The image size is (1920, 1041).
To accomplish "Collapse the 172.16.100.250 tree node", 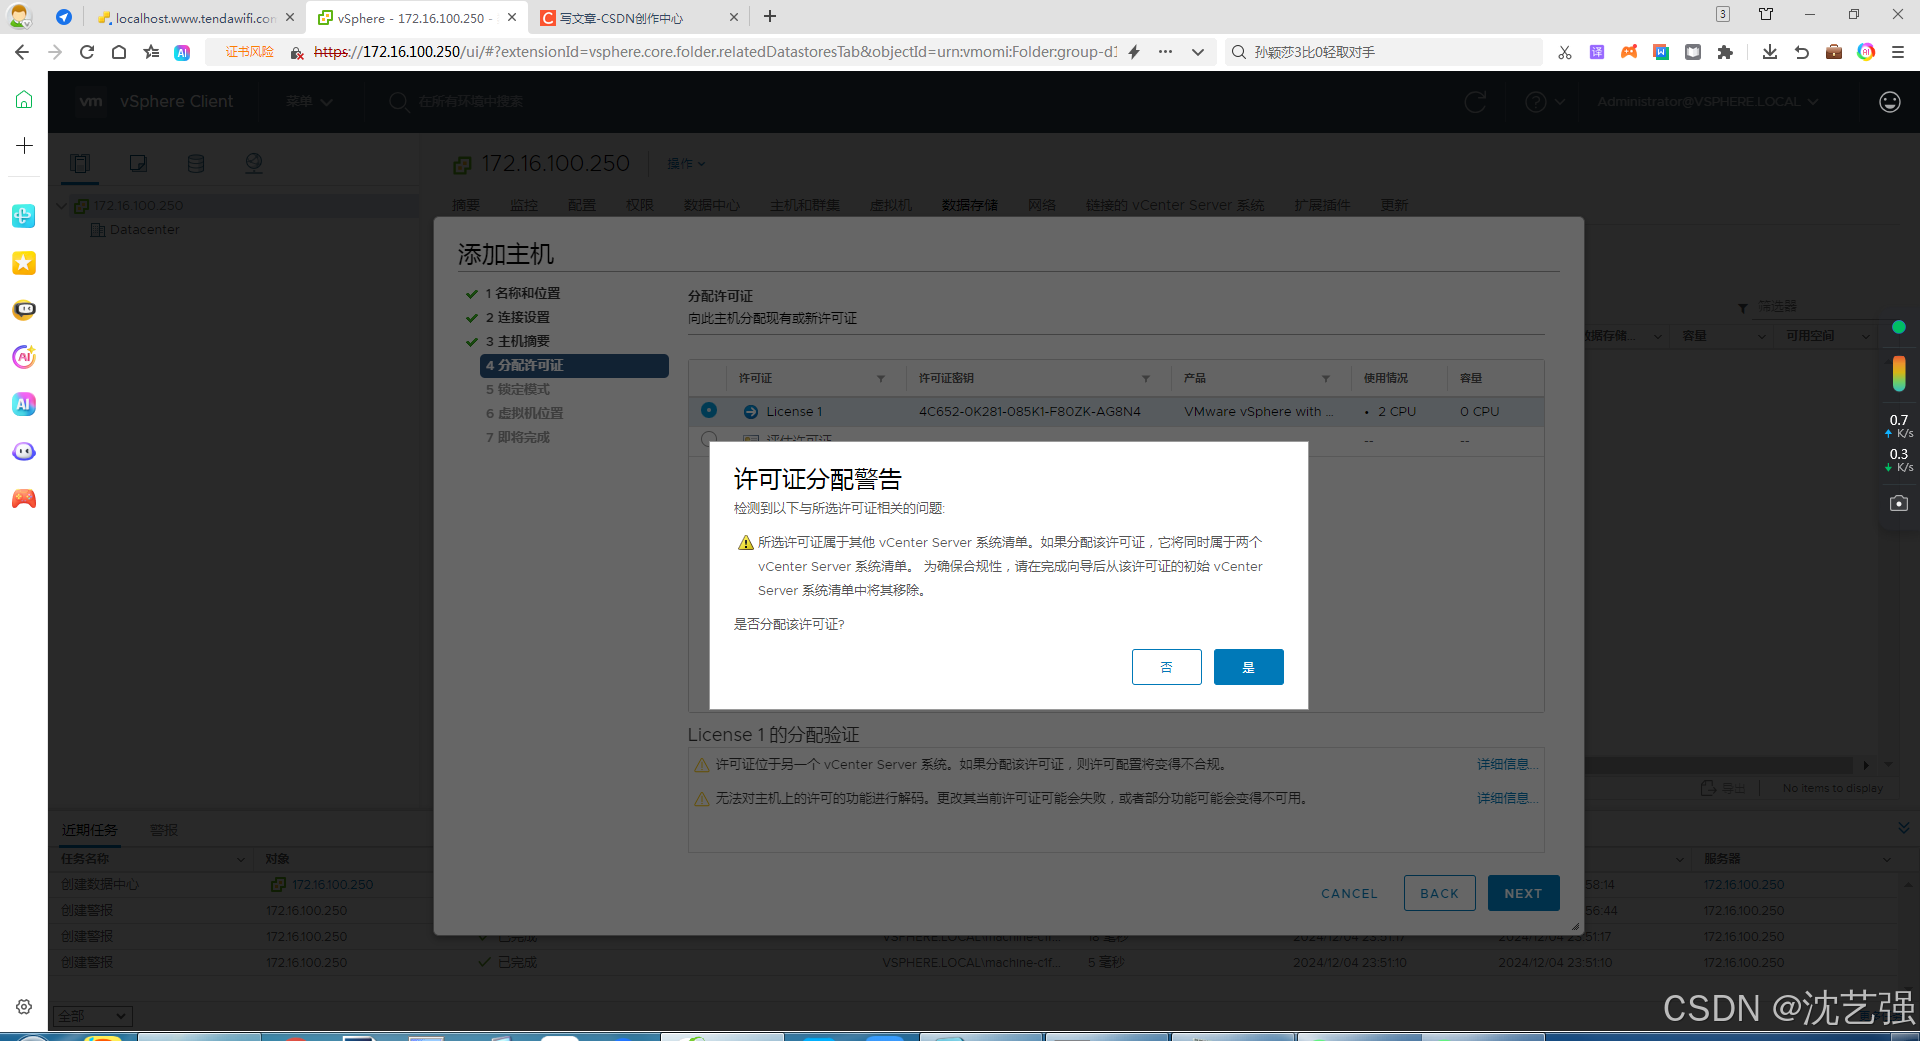I will point(62,205).
